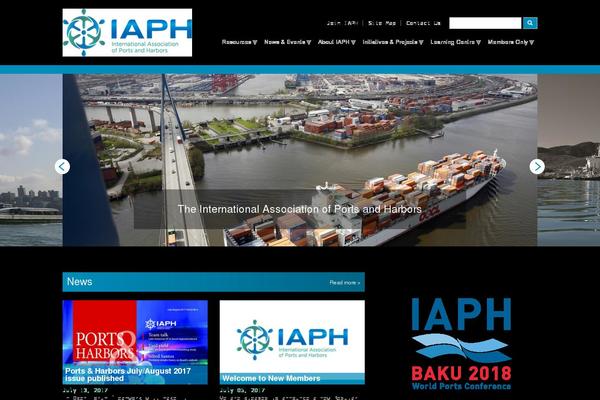This screenshot has width=600, height=400.
Task: Click the slide caption International Association of Ports and Harbors
Action: (x=300, y=209)
